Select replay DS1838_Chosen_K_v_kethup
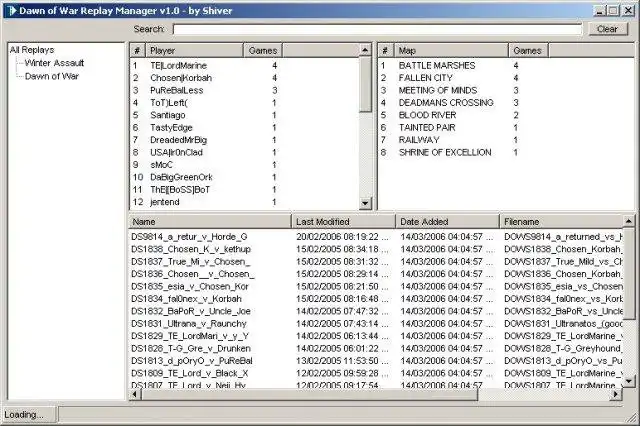 click(x=191, y=249)
